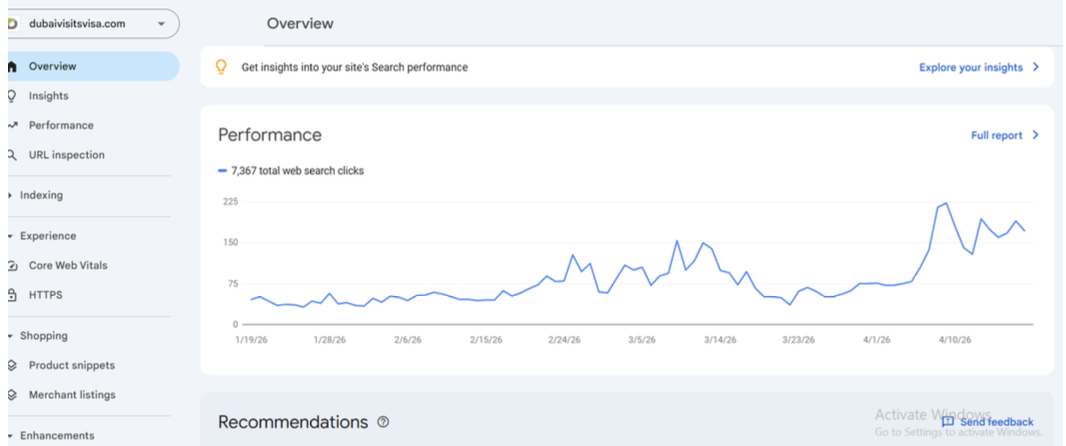
Task: Click the Send feedback speech-bubble icon
Action: [948, 422]
